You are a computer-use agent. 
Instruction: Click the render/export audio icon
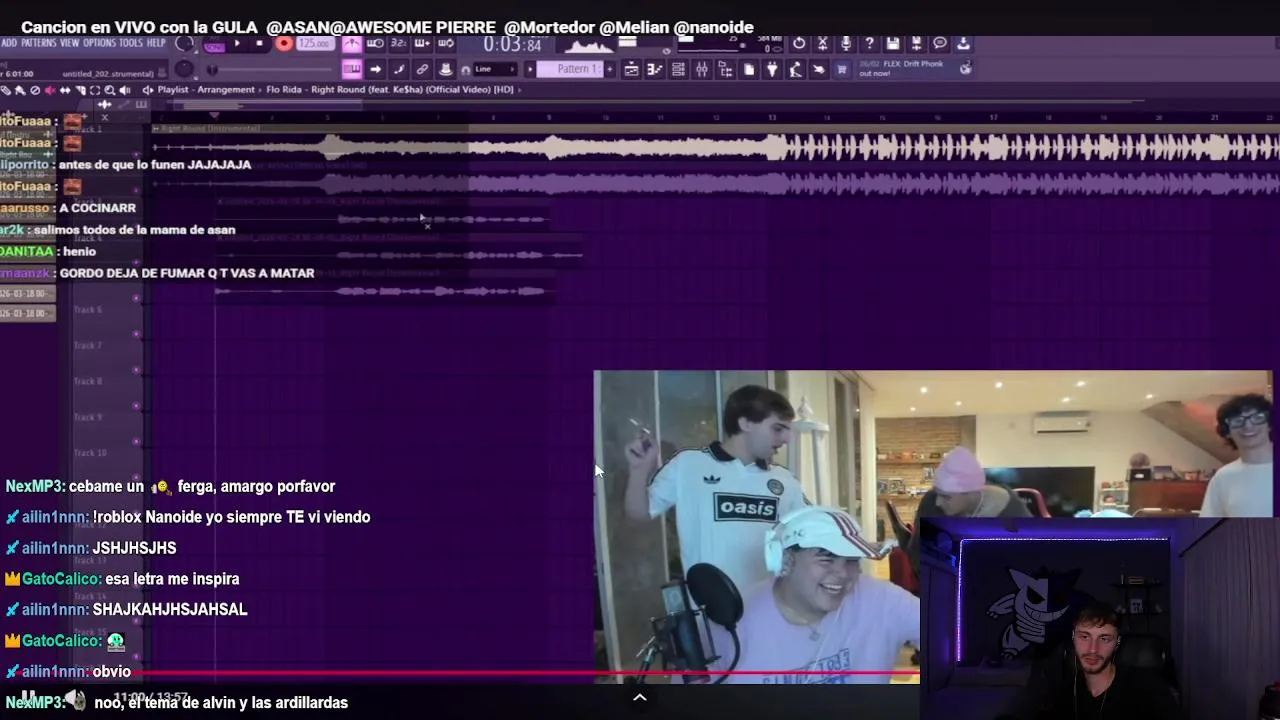click(916, 43)
